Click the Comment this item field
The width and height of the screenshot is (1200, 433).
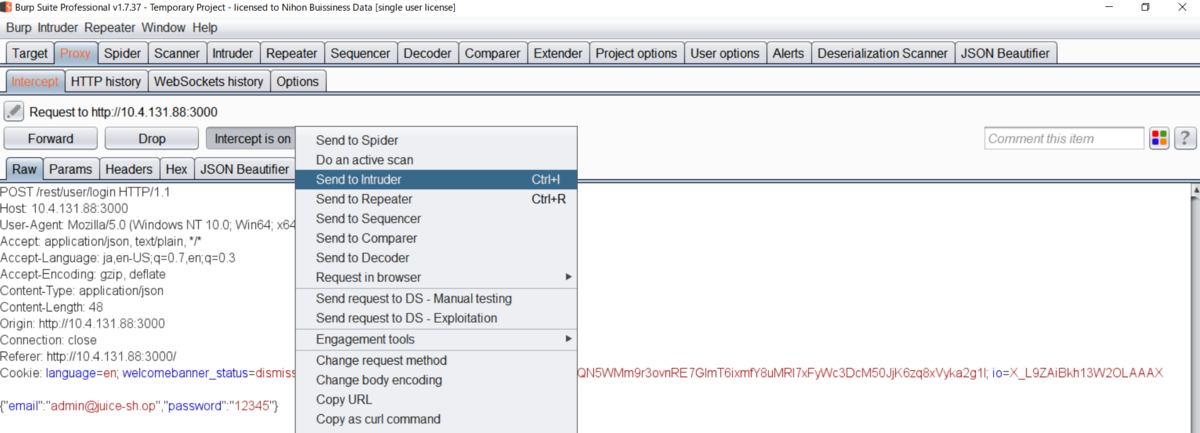(1064, 139)
